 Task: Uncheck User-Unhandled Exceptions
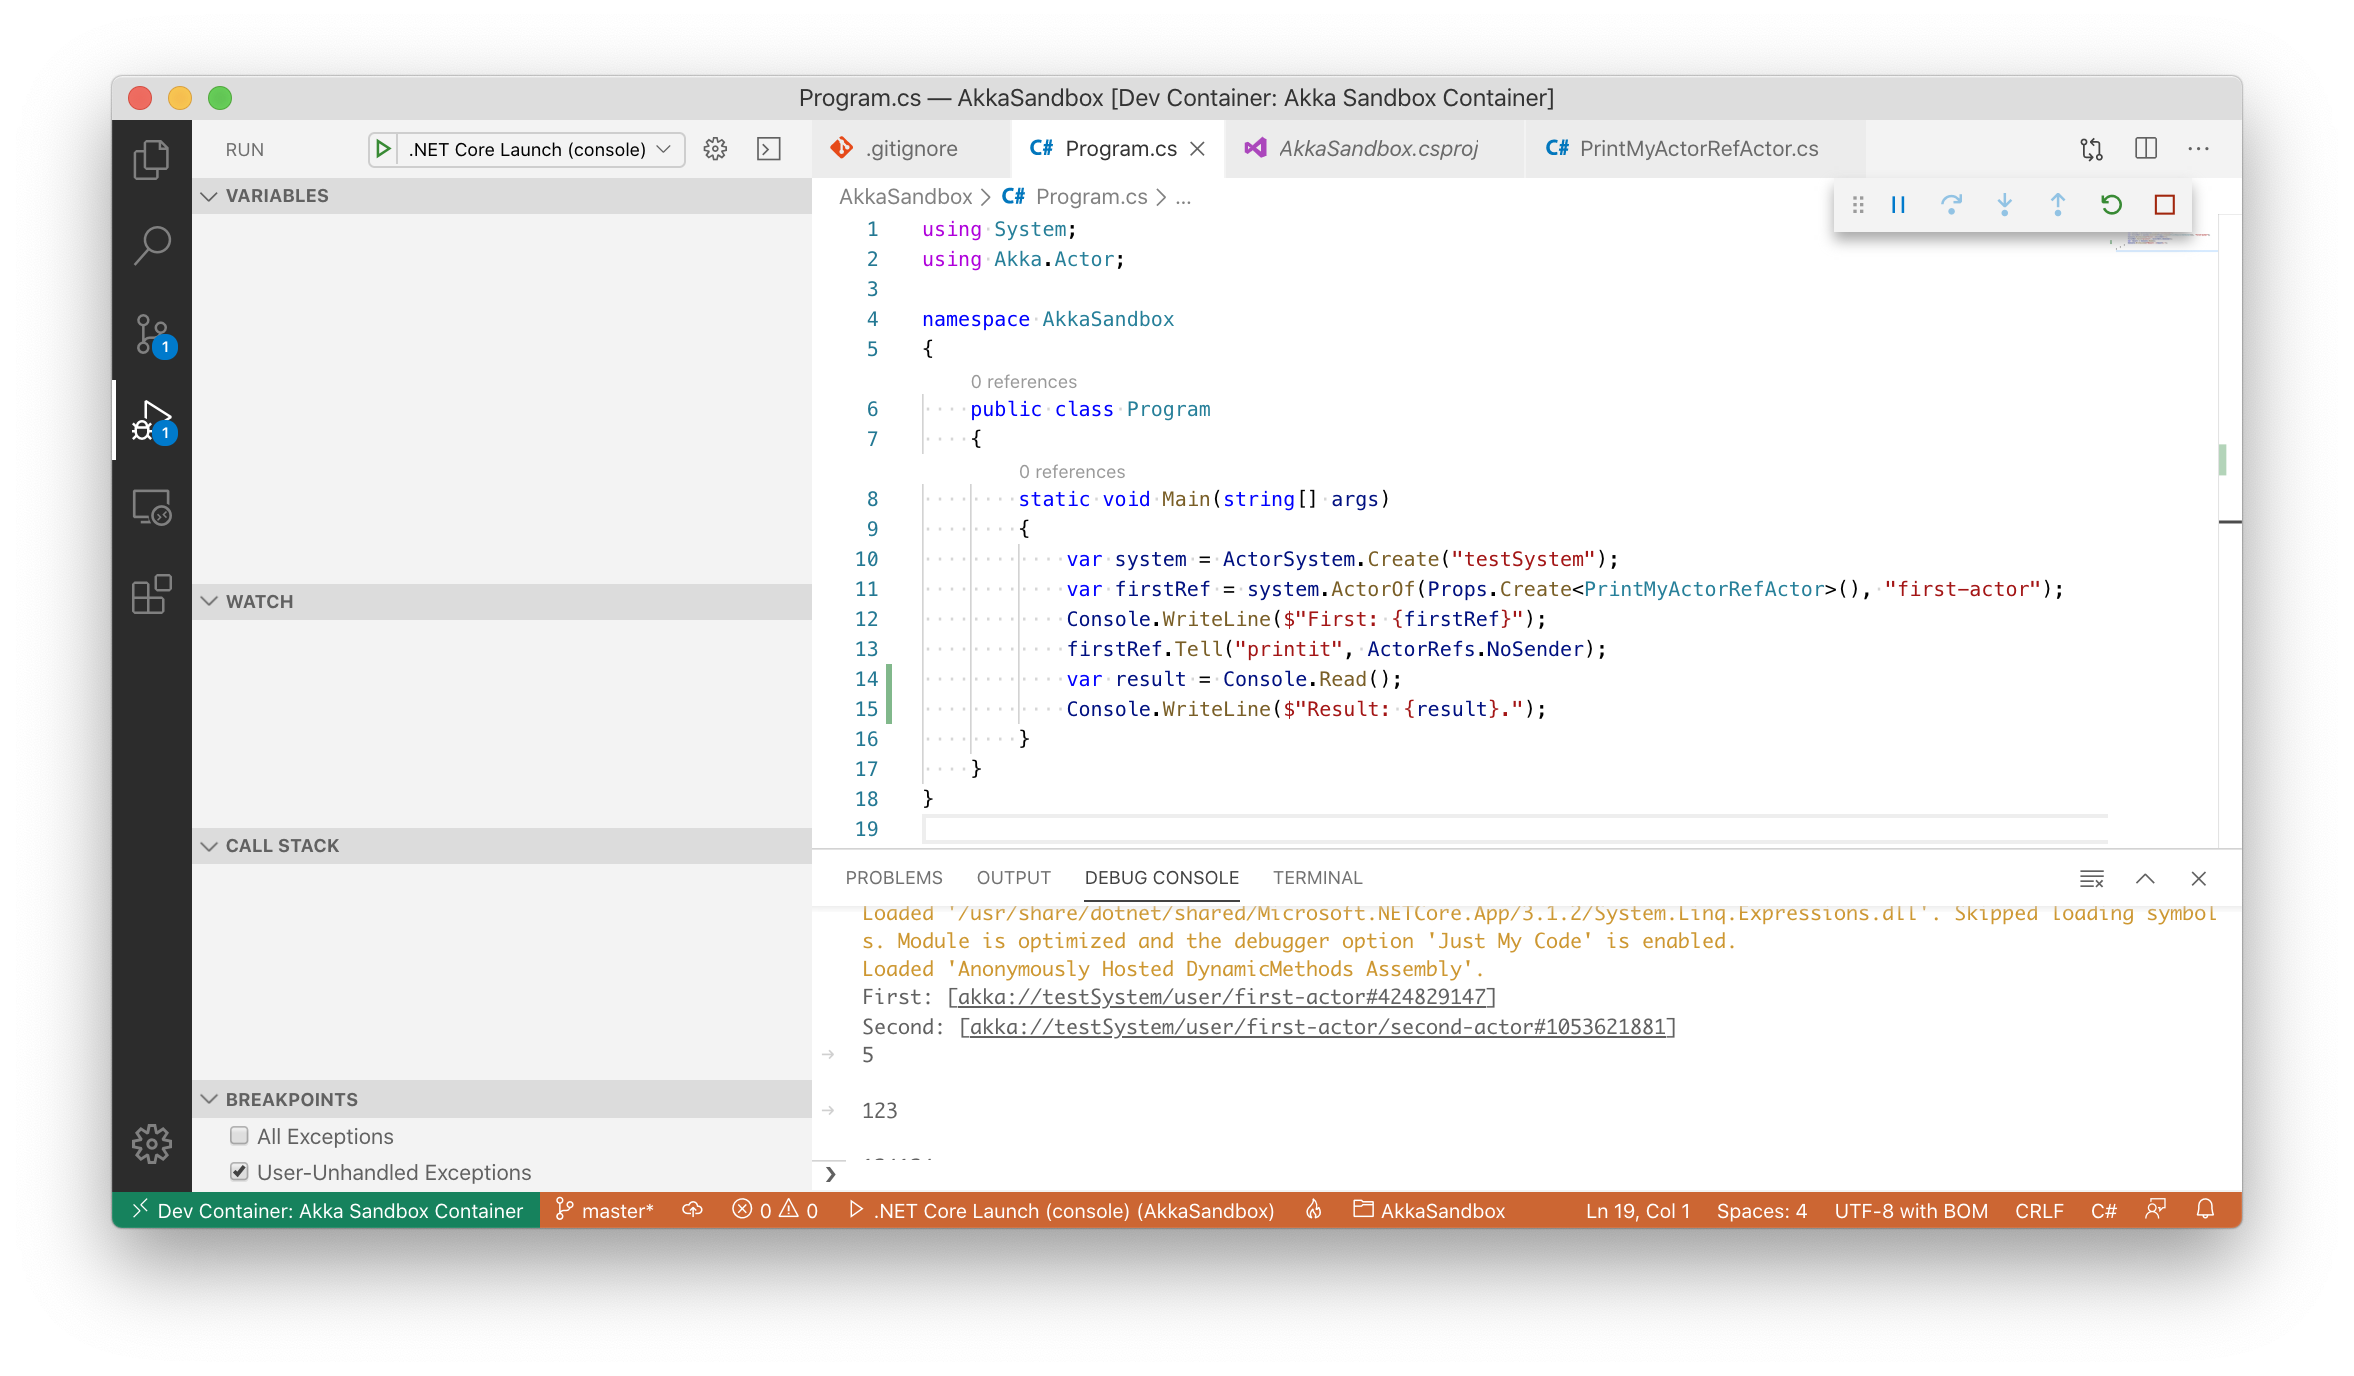click(239, 1172)
